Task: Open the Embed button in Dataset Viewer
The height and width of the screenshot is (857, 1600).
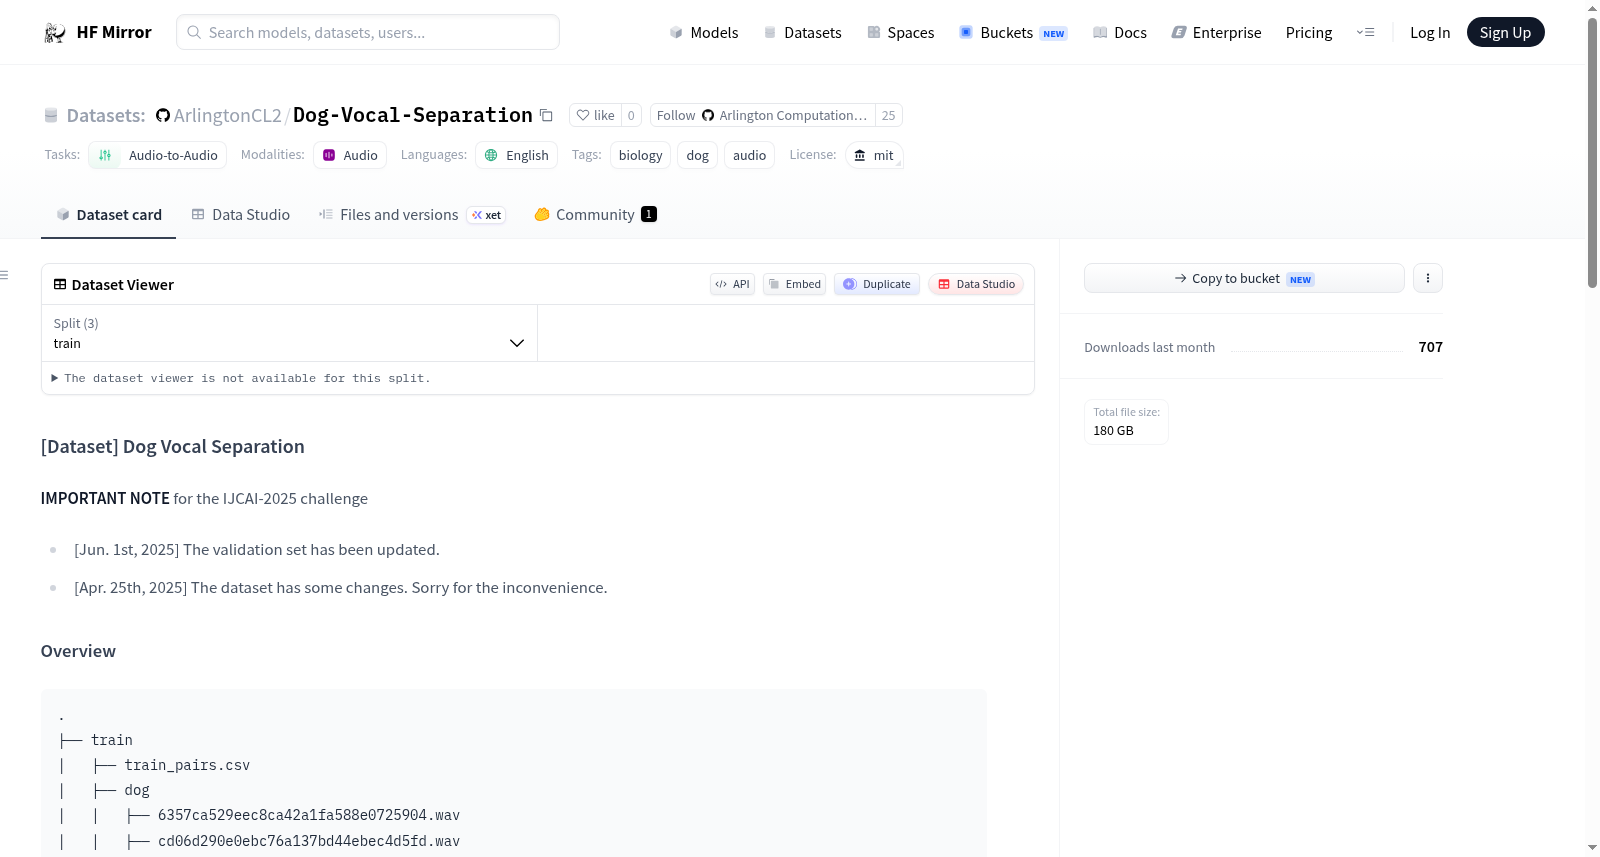Action: [x=795, y=284]
